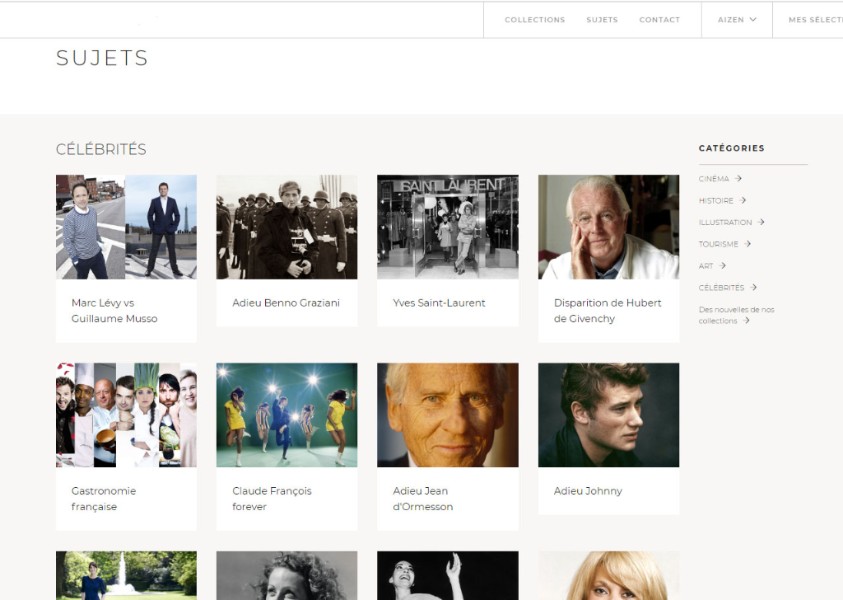Open the Hubert de Givenchy portrait
843x600 pixels.
click(609, 227)
